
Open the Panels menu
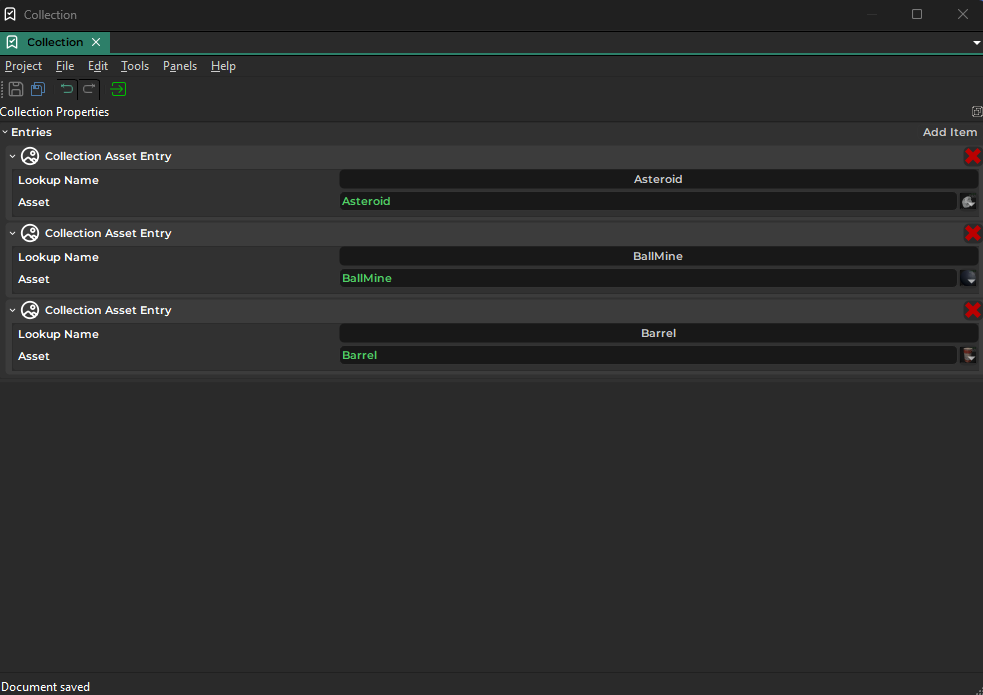point(180,66)
